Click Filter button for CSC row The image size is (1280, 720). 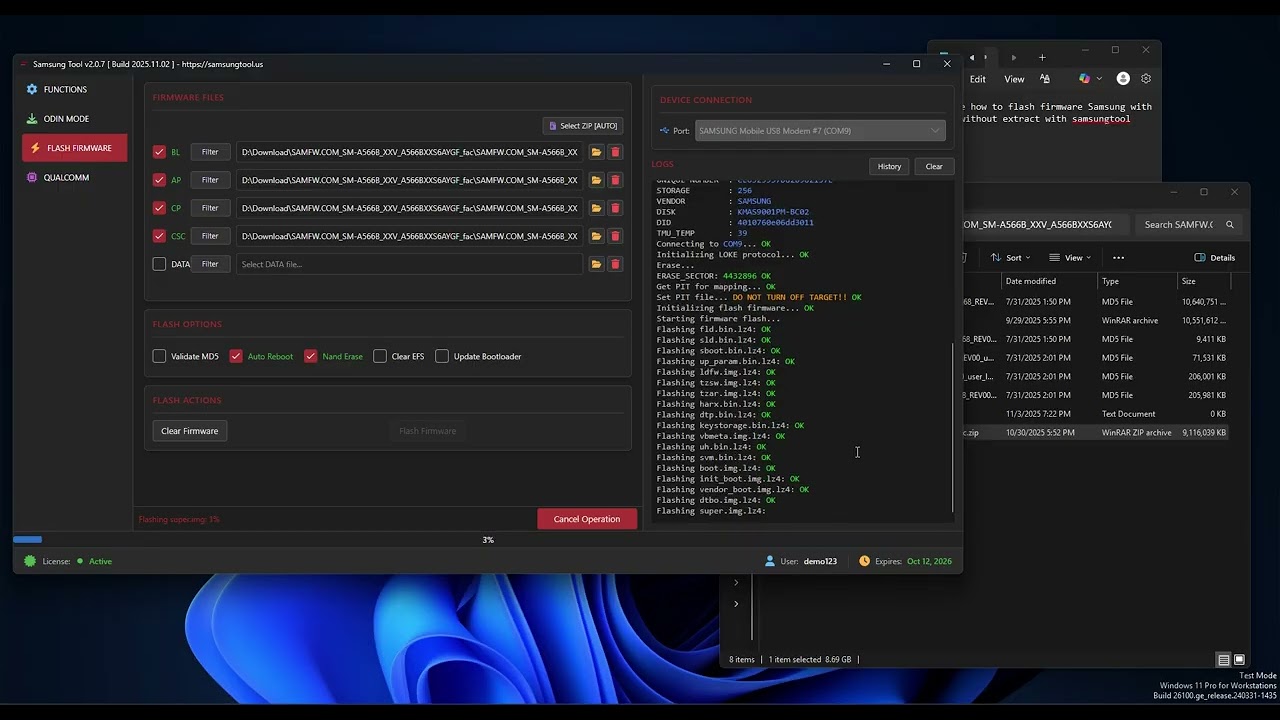210,236
